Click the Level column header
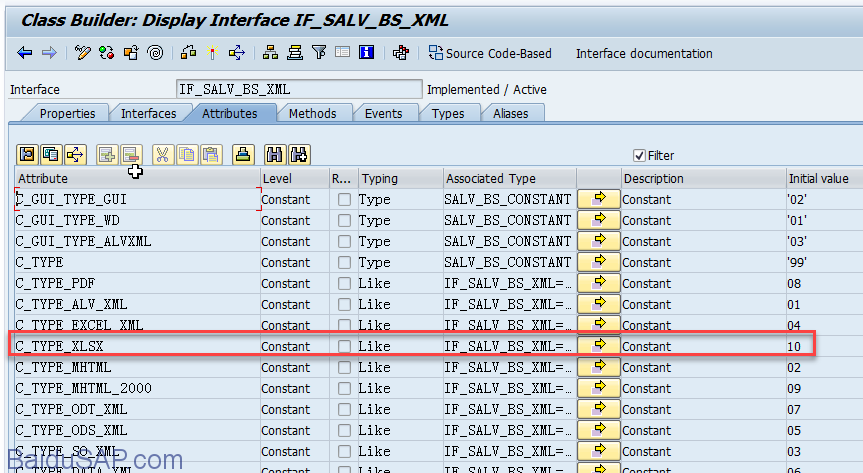Viewport: 863px width, 473px height. pos(294,178)
